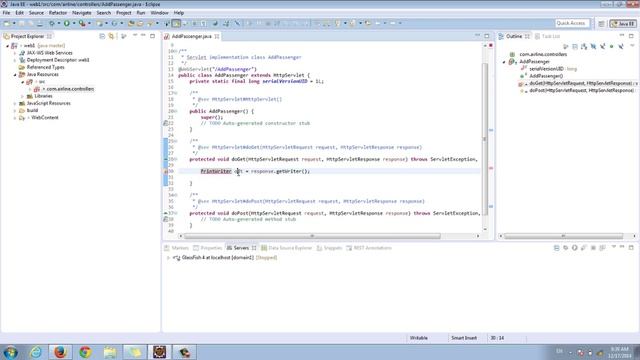
Task: Select the AddPassenger.java editor tab
Action: coord(191,36)
